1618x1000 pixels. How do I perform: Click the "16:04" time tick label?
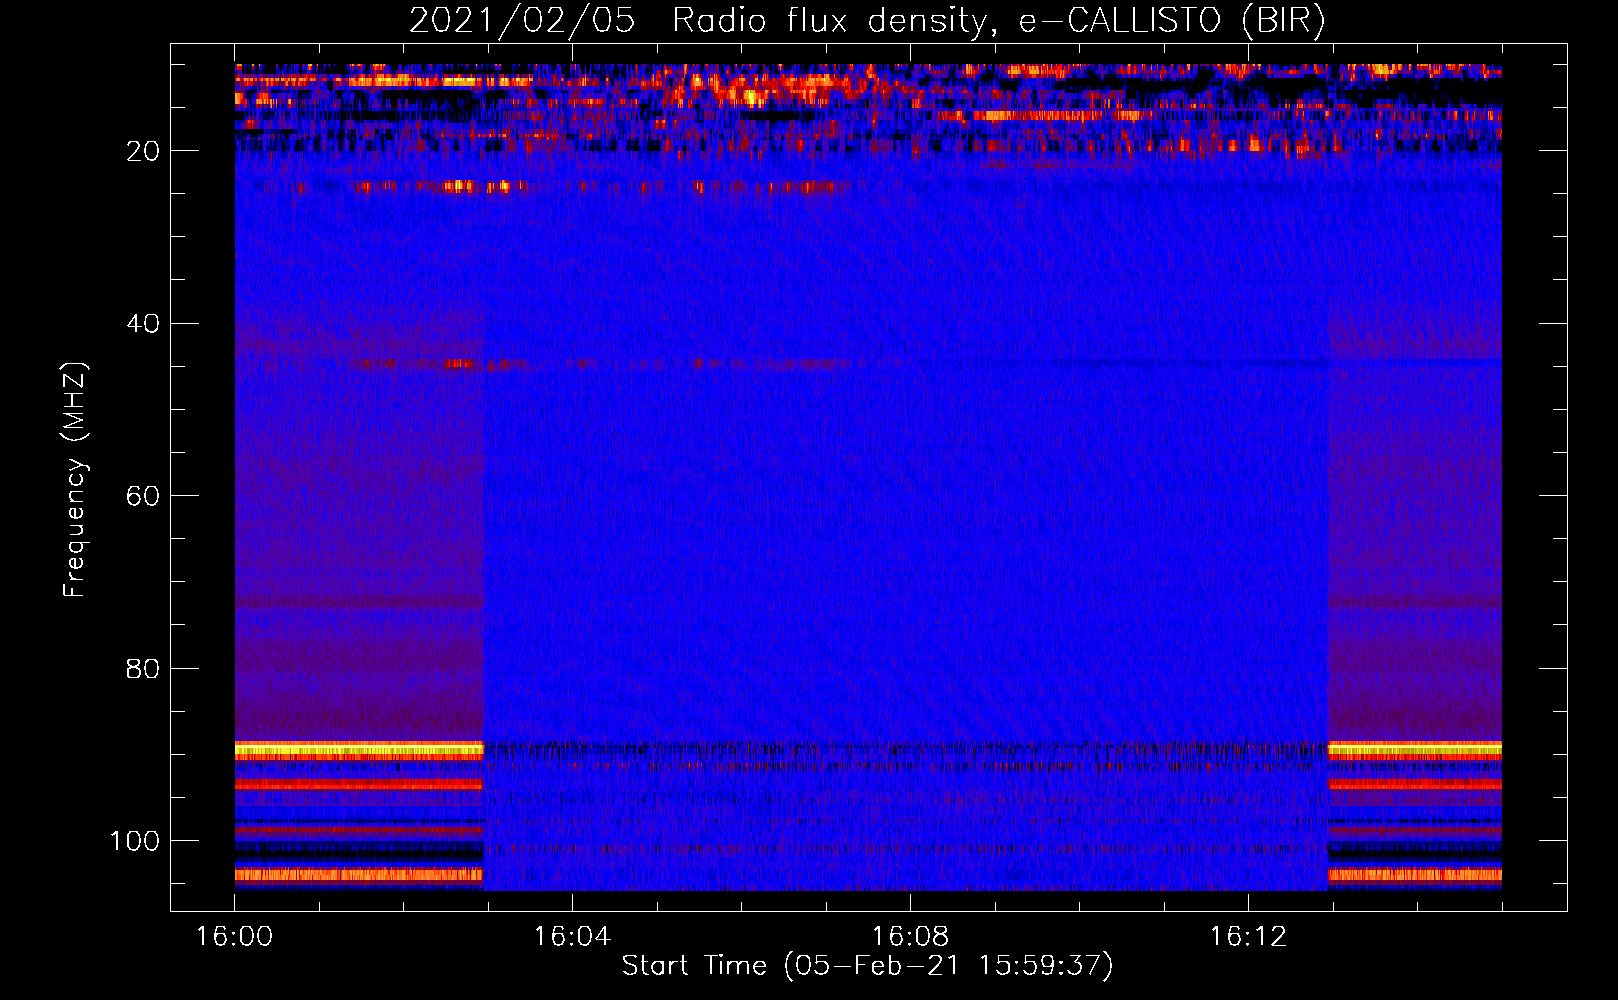(x=572, y=937)
